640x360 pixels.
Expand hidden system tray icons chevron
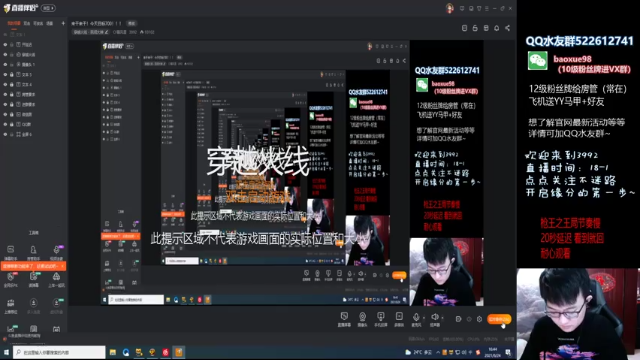pos(438,352)
